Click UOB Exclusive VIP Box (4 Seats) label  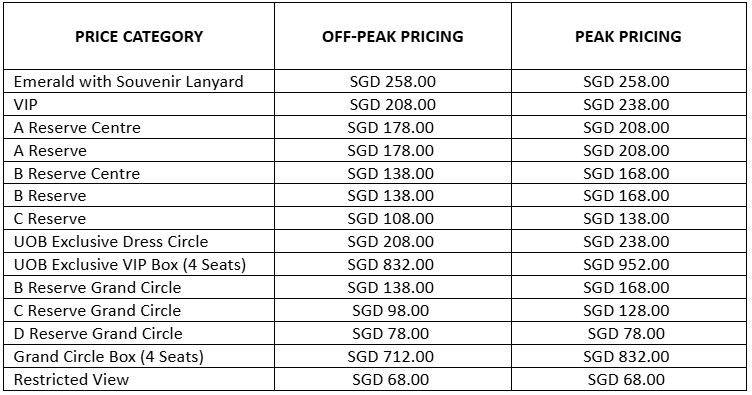point(129,265)
